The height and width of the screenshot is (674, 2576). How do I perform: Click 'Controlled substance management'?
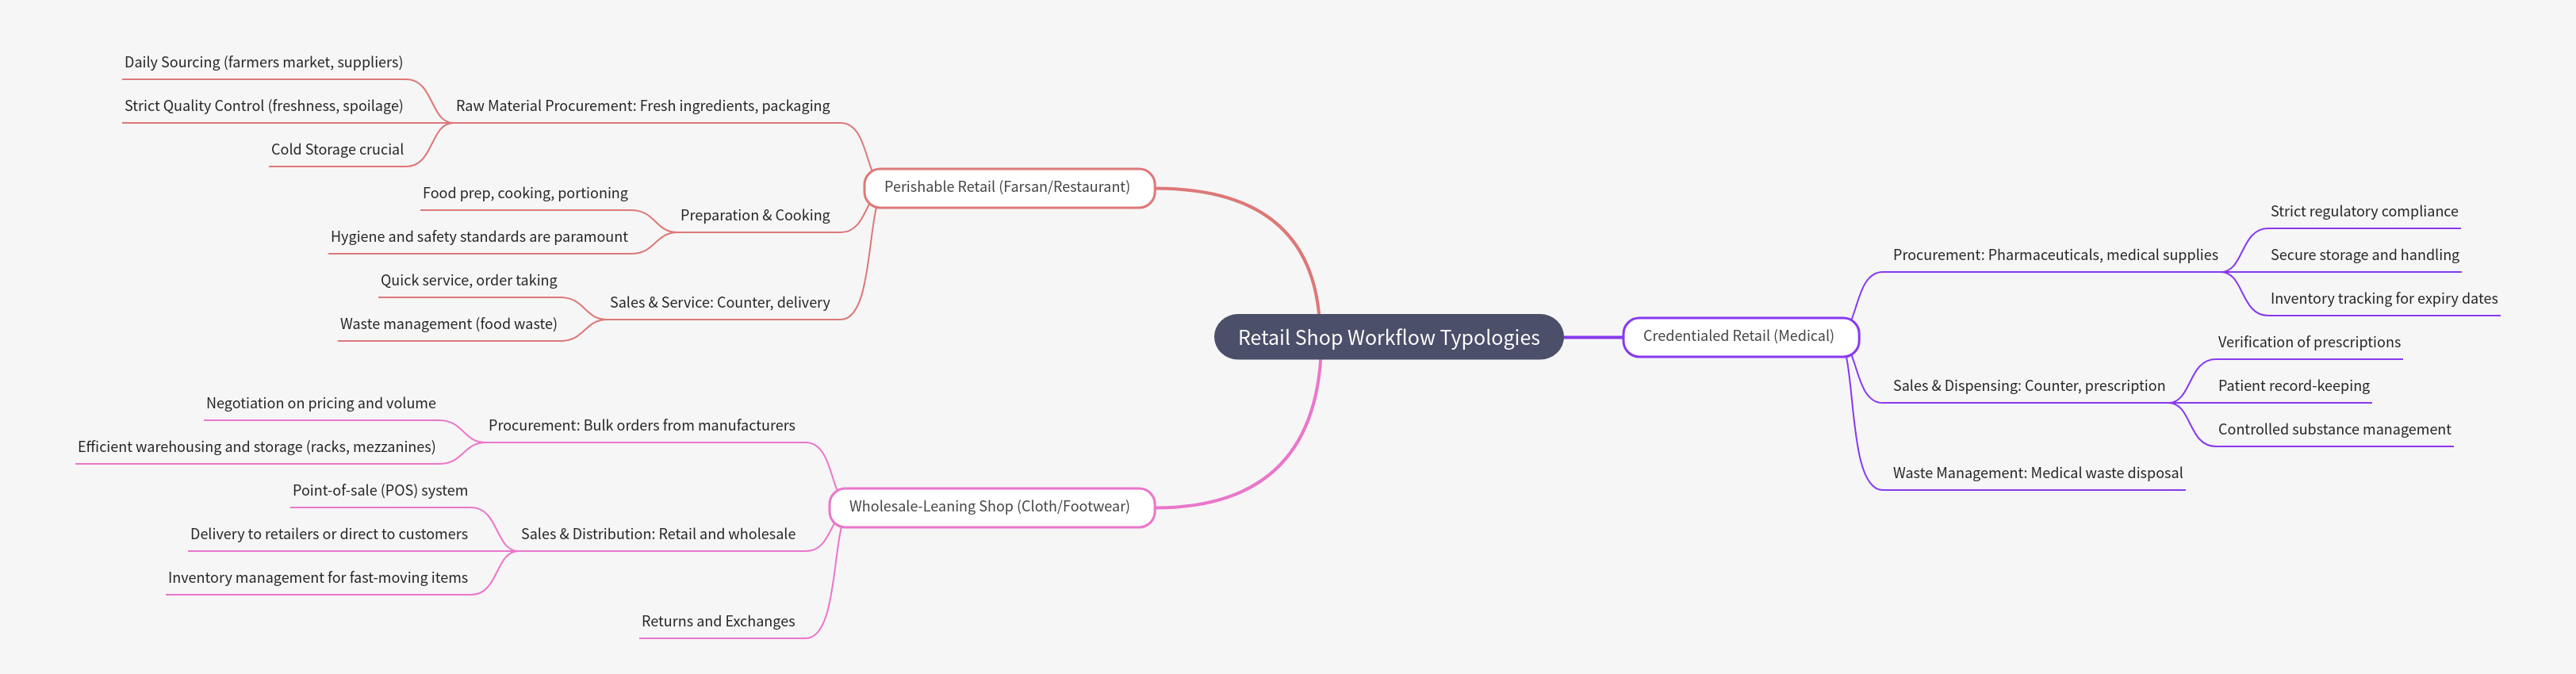pos(2334,430)
